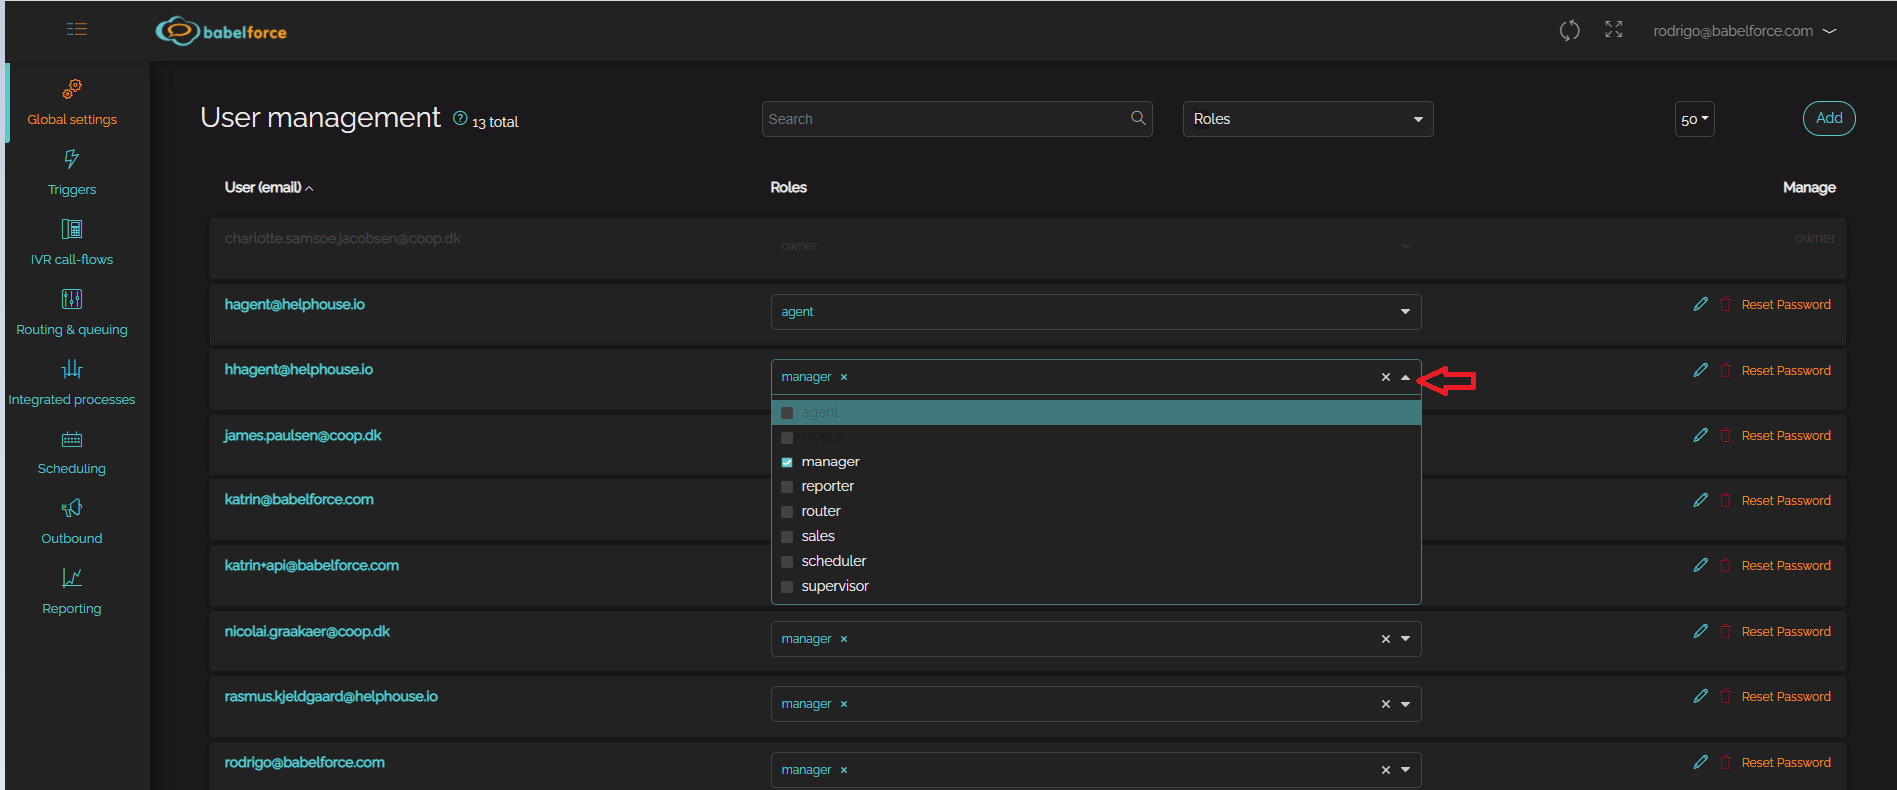The width and height of the screenshot is (1897, 790).
Task: Open rodrigo@babelforce.com account menu
Action: 1745,31
